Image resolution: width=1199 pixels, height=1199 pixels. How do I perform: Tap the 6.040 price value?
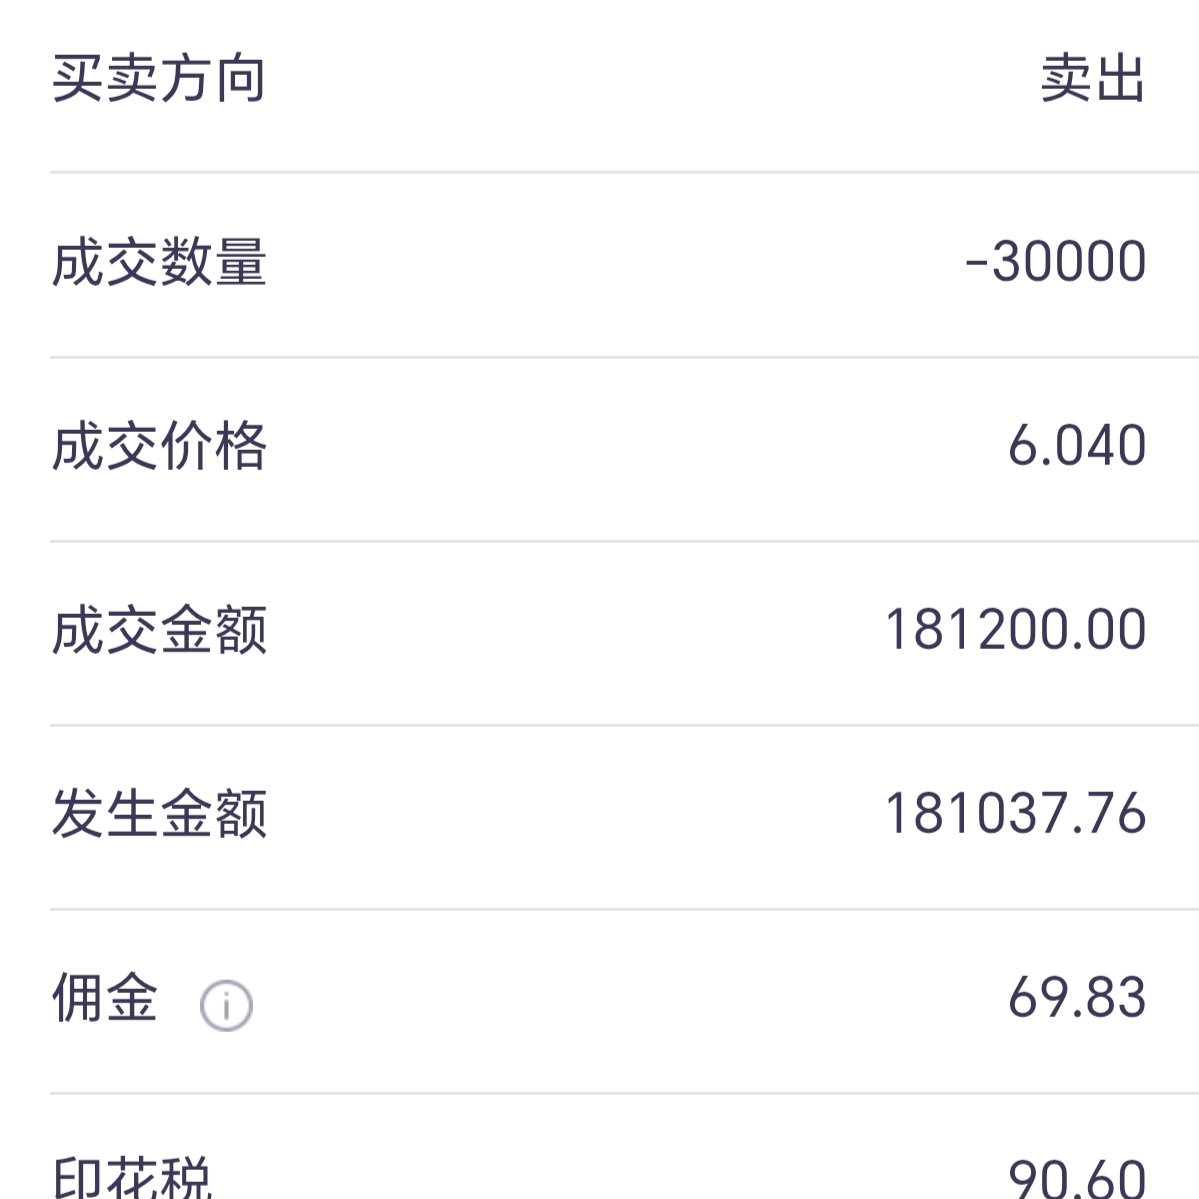pos(1077,446)
